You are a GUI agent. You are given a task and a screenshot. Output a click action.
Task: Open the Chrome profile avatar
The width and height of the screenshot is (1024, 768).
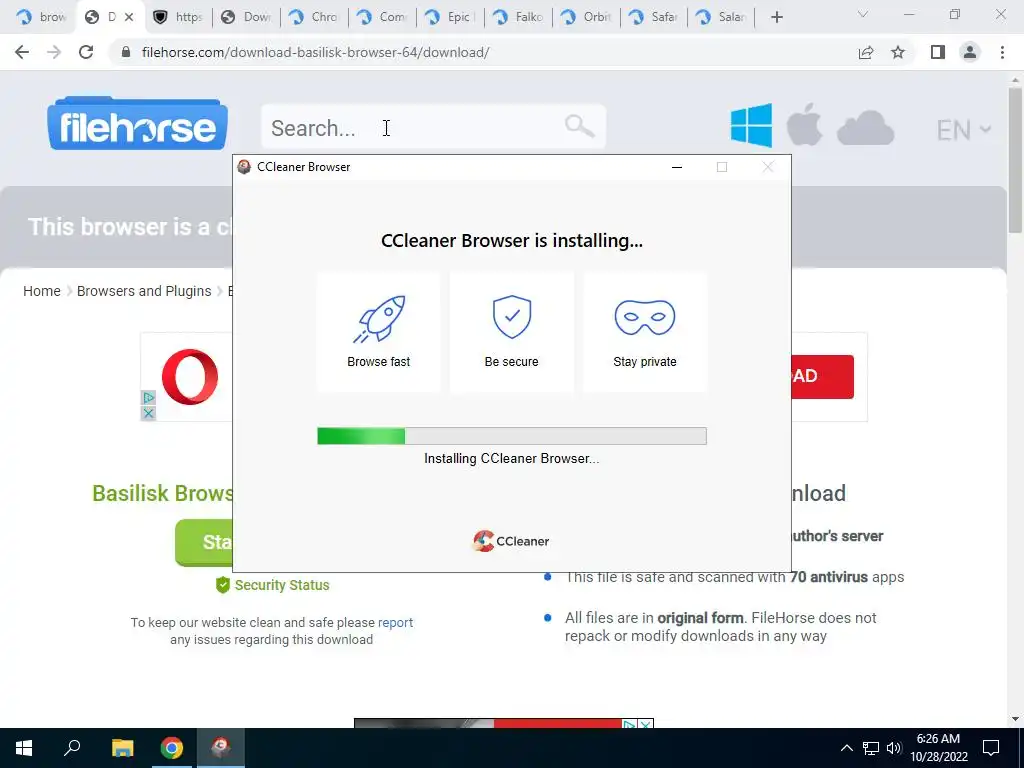[970, 52]
